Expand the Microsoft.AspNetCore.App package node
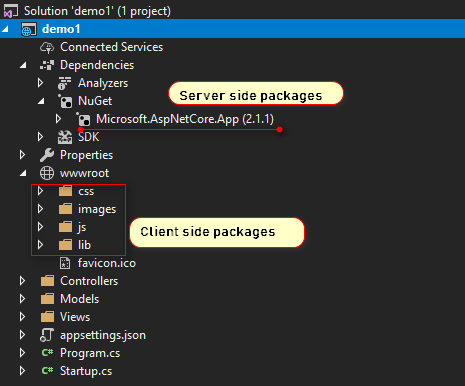 (x=58, y=119)
